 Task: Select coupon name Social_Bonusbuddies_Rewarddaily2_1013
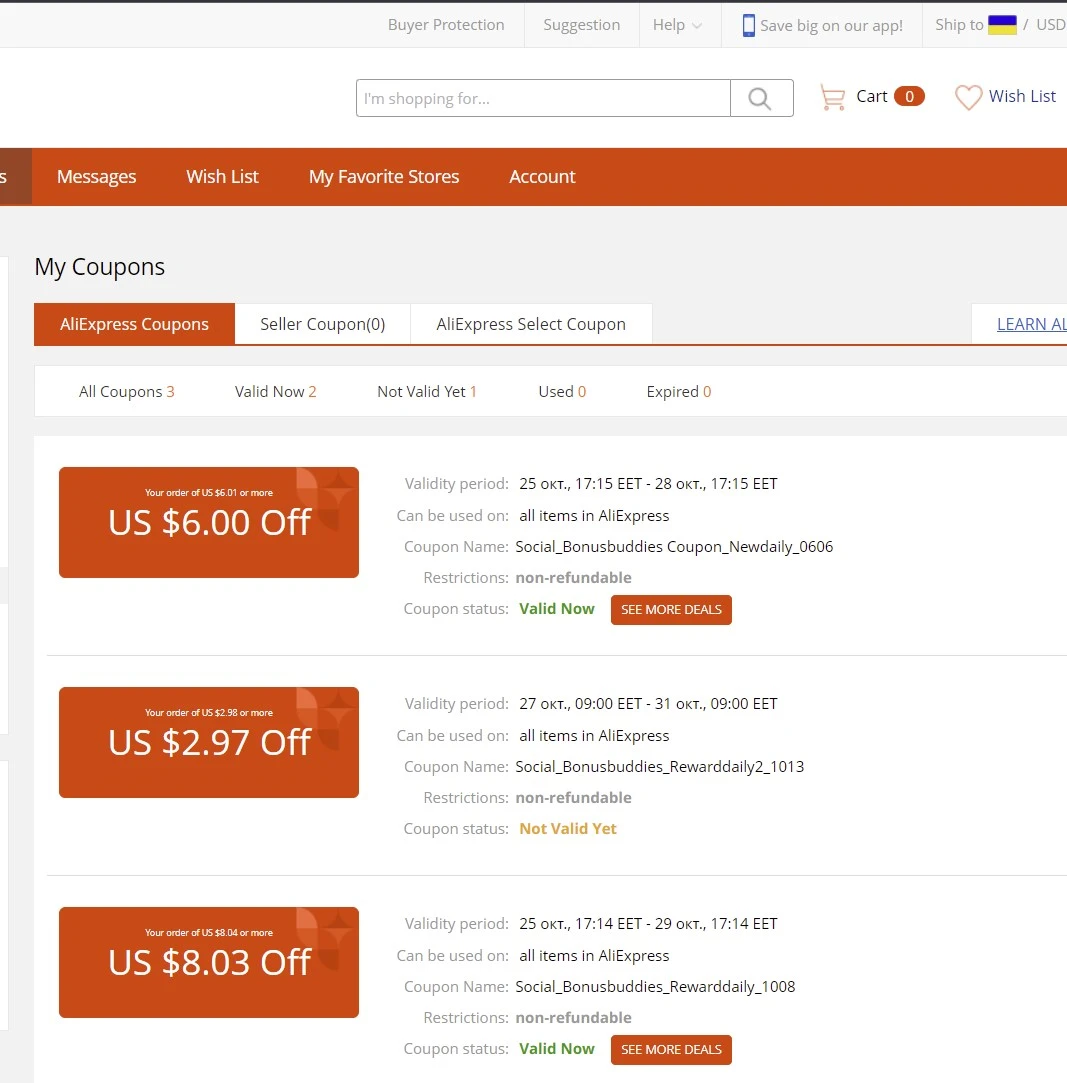660,767
